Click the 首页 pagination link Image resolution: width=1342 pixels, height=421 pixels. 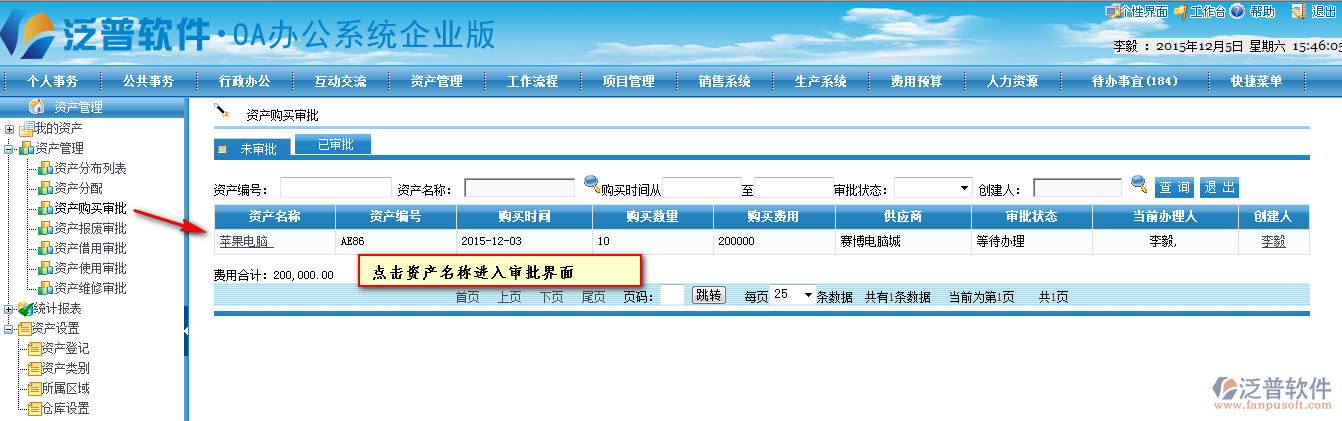pos(467,297)
